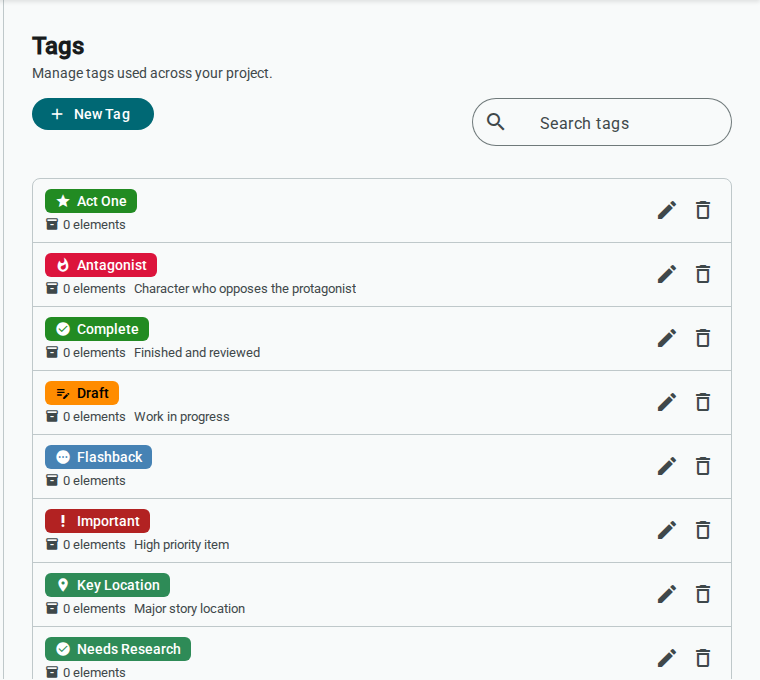Click 'Work in progress' description

[182, 417]
